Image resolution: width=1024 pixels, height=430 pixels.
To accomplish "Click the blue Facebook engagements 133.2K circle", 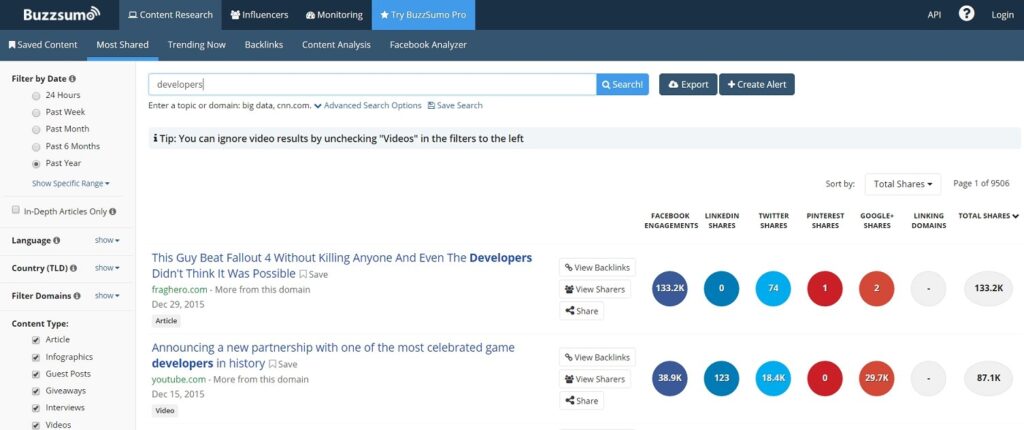I will pyautogui.click(x=669, y=288).
